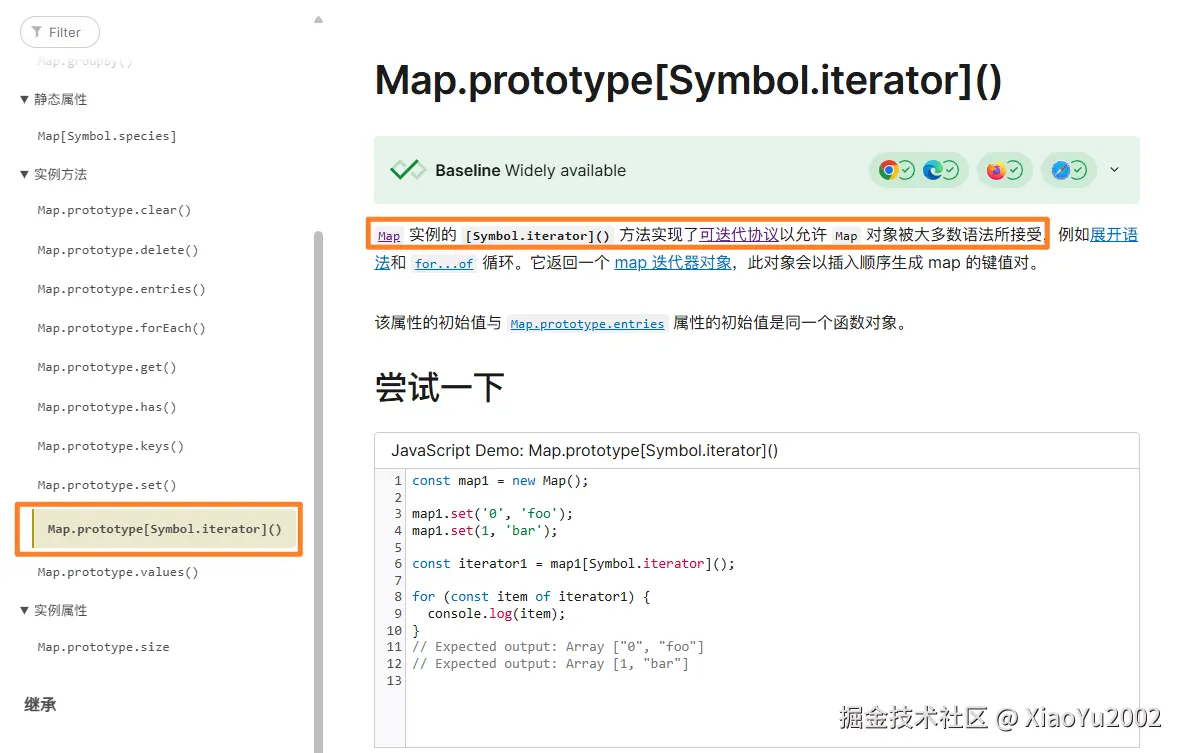Click the Baseline green checkmark icon

408,171
